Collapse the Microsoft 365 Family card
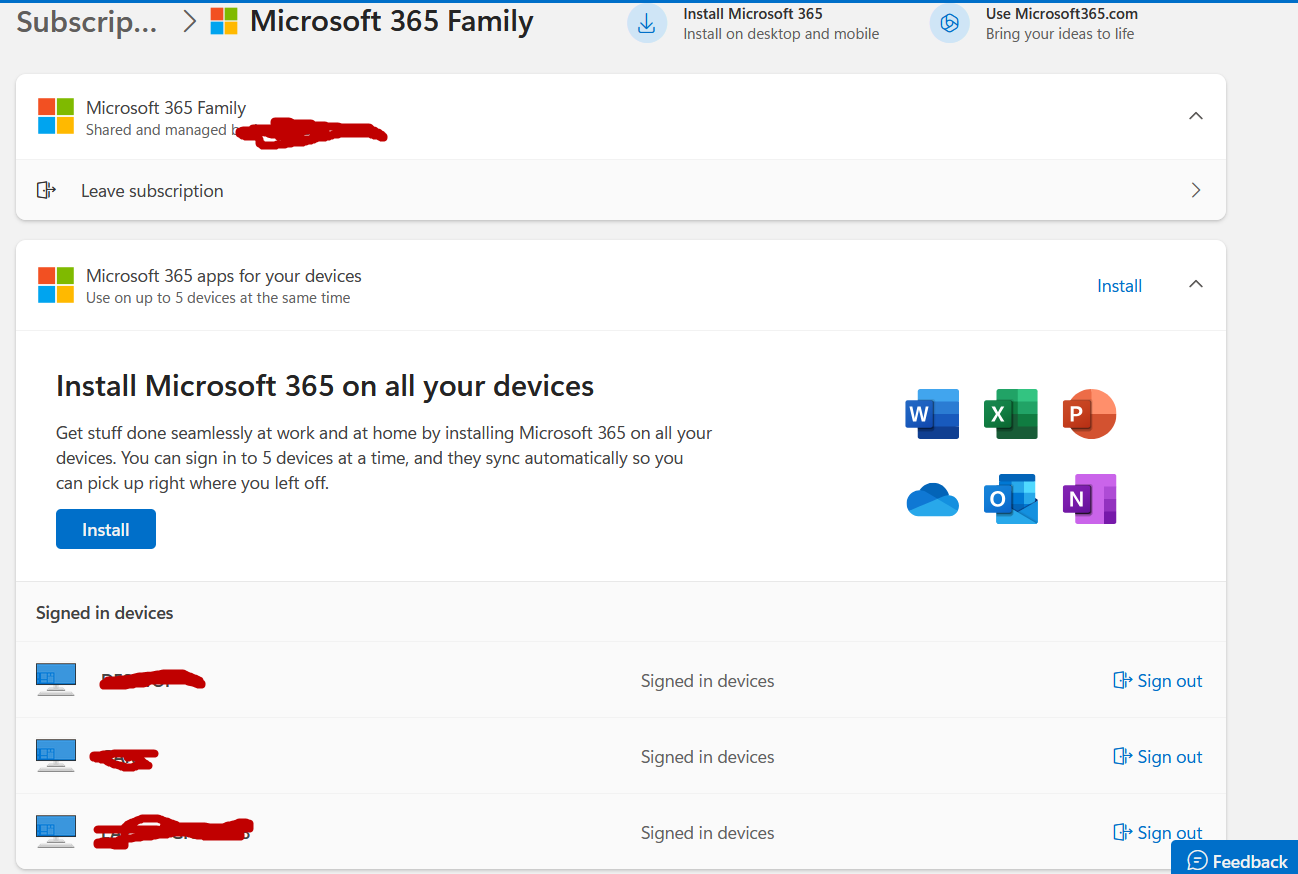Image resolution: width=1298 pixels, height=874 pixels. (x=1195, y=116)
